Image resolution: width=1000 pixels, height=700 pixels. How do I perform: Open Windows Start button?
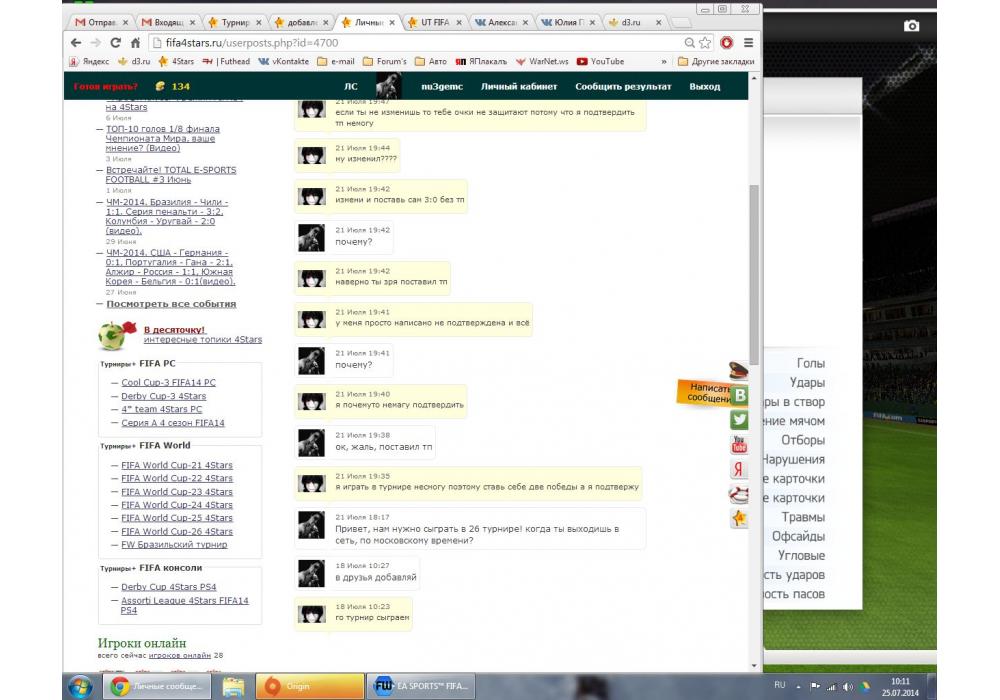coord(80,687)
